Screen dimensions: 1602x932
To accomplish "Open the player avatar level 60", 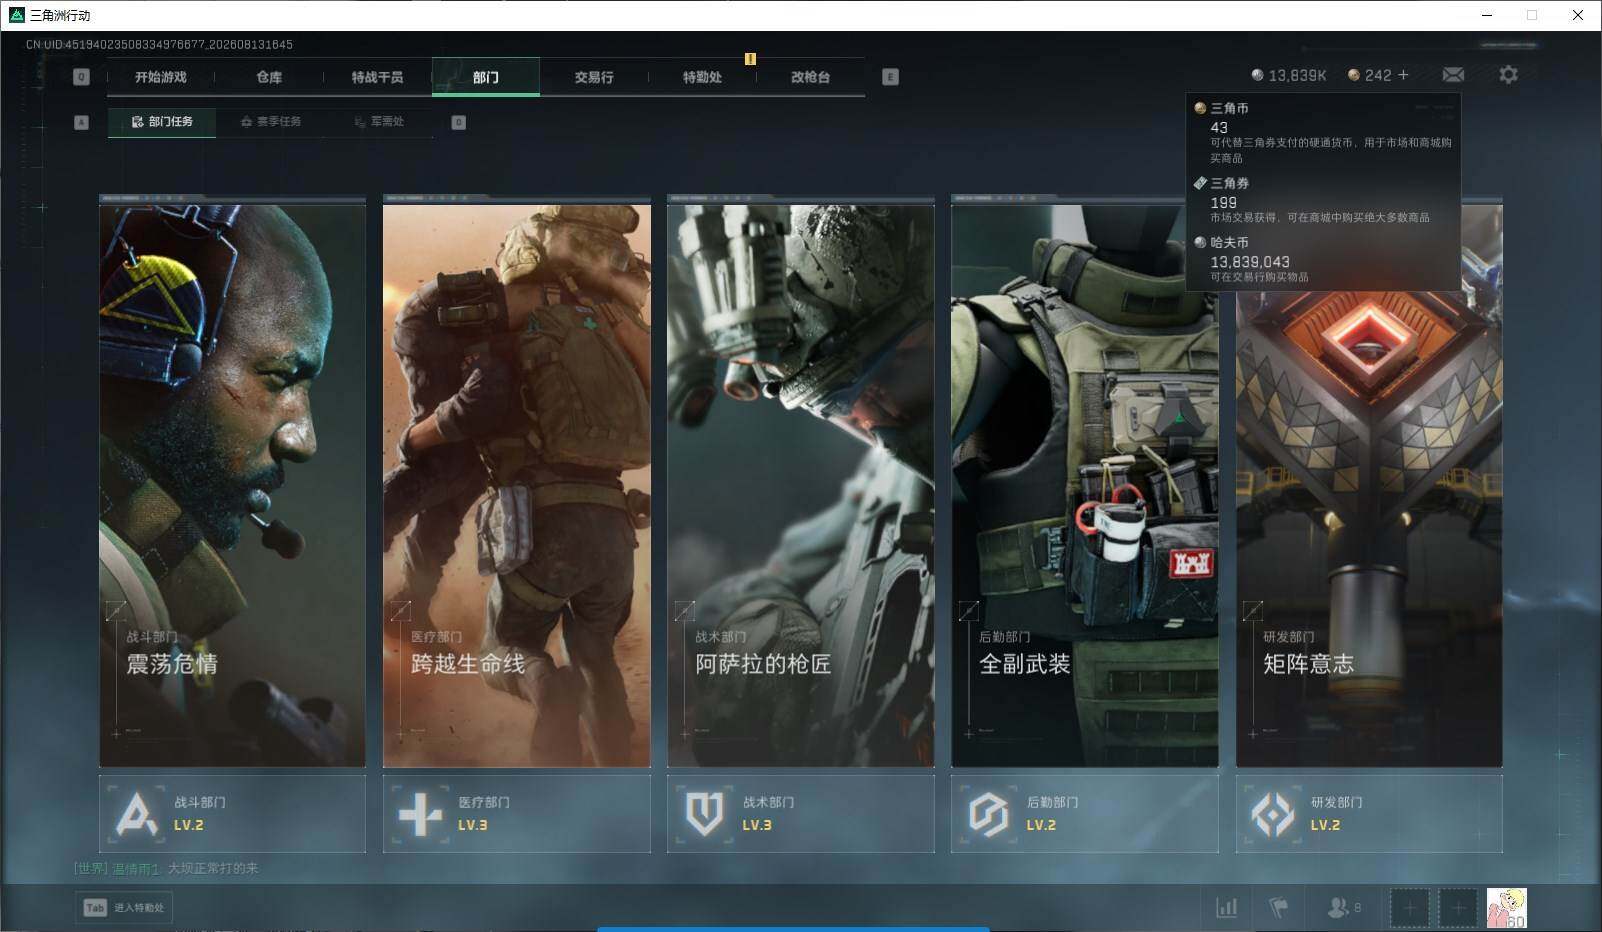I will (1506, 908).
